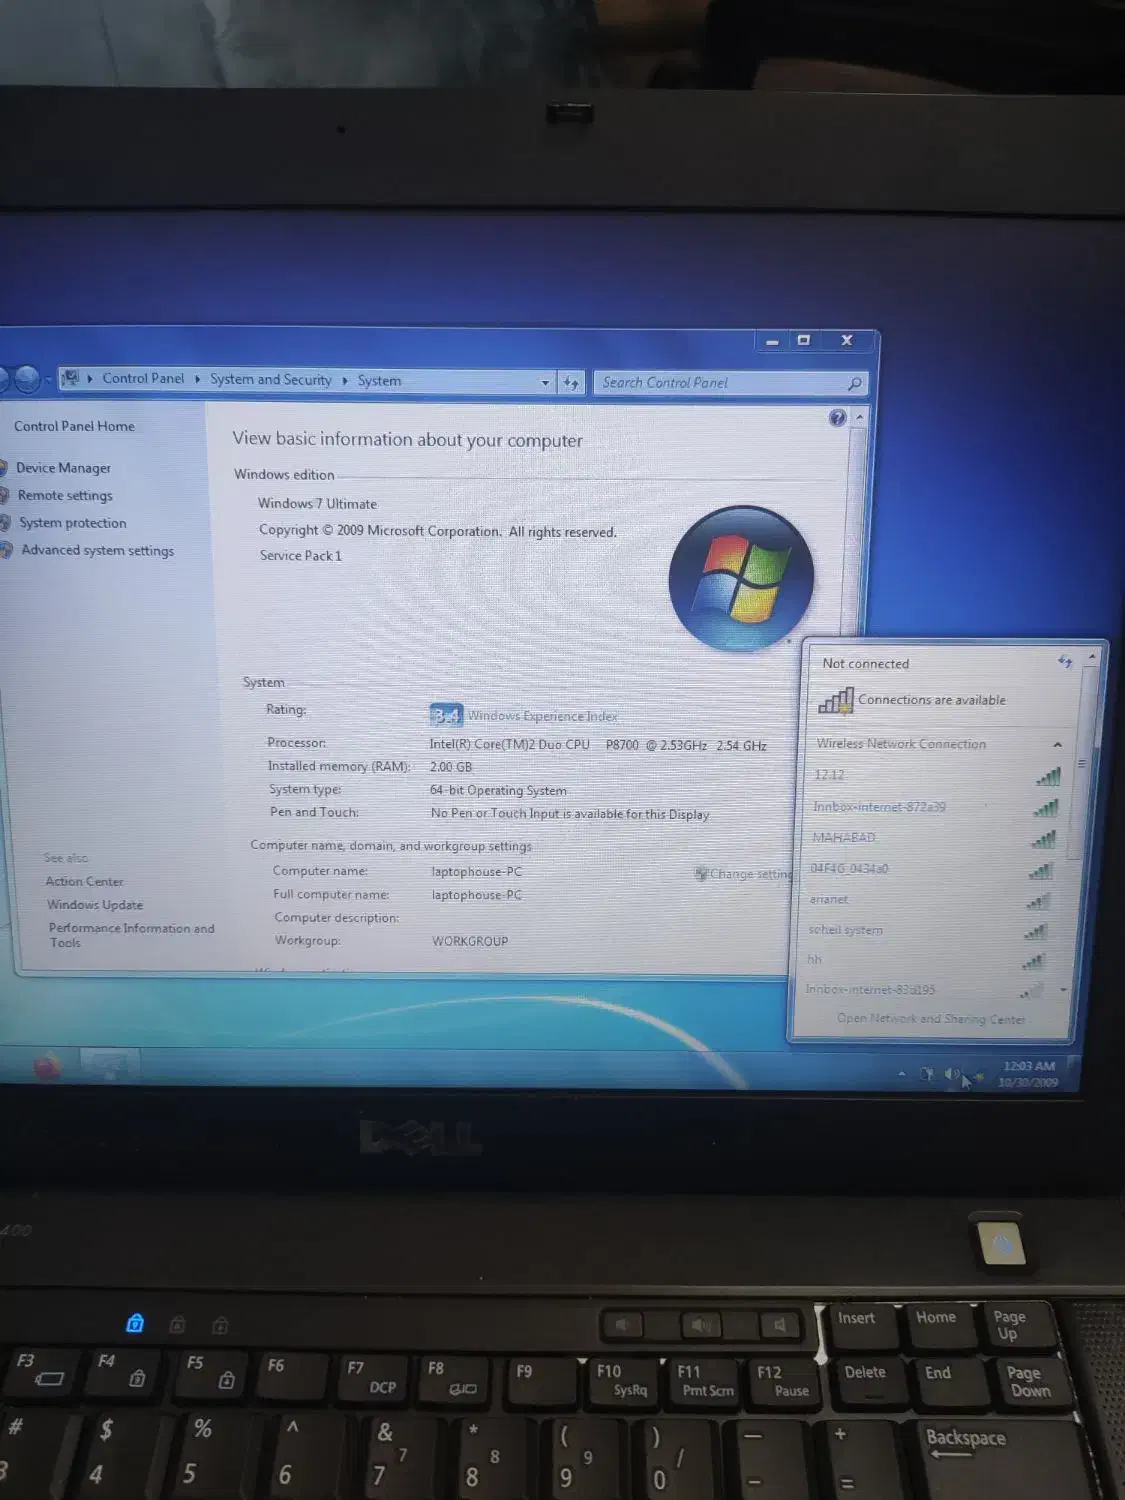Refresh the wireless network list
Viewport: 1125px width, 1500px height.
coord(1065,661)
